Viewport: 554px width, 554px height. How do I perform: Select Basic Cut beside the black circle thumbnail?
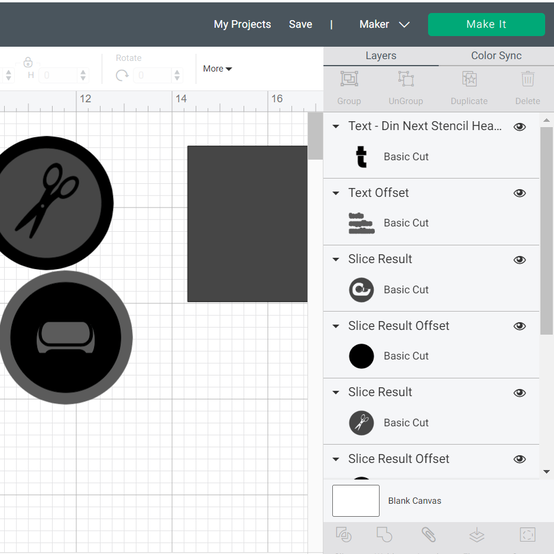(x=406, y=356)
